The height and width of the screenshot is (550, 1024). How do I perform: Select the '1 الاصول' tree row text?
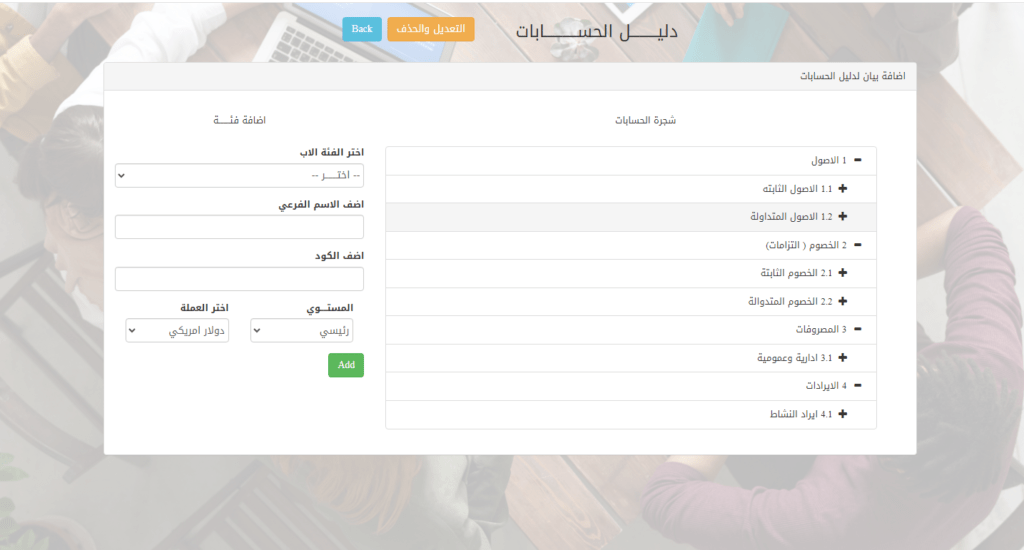[x=829, y=160]
